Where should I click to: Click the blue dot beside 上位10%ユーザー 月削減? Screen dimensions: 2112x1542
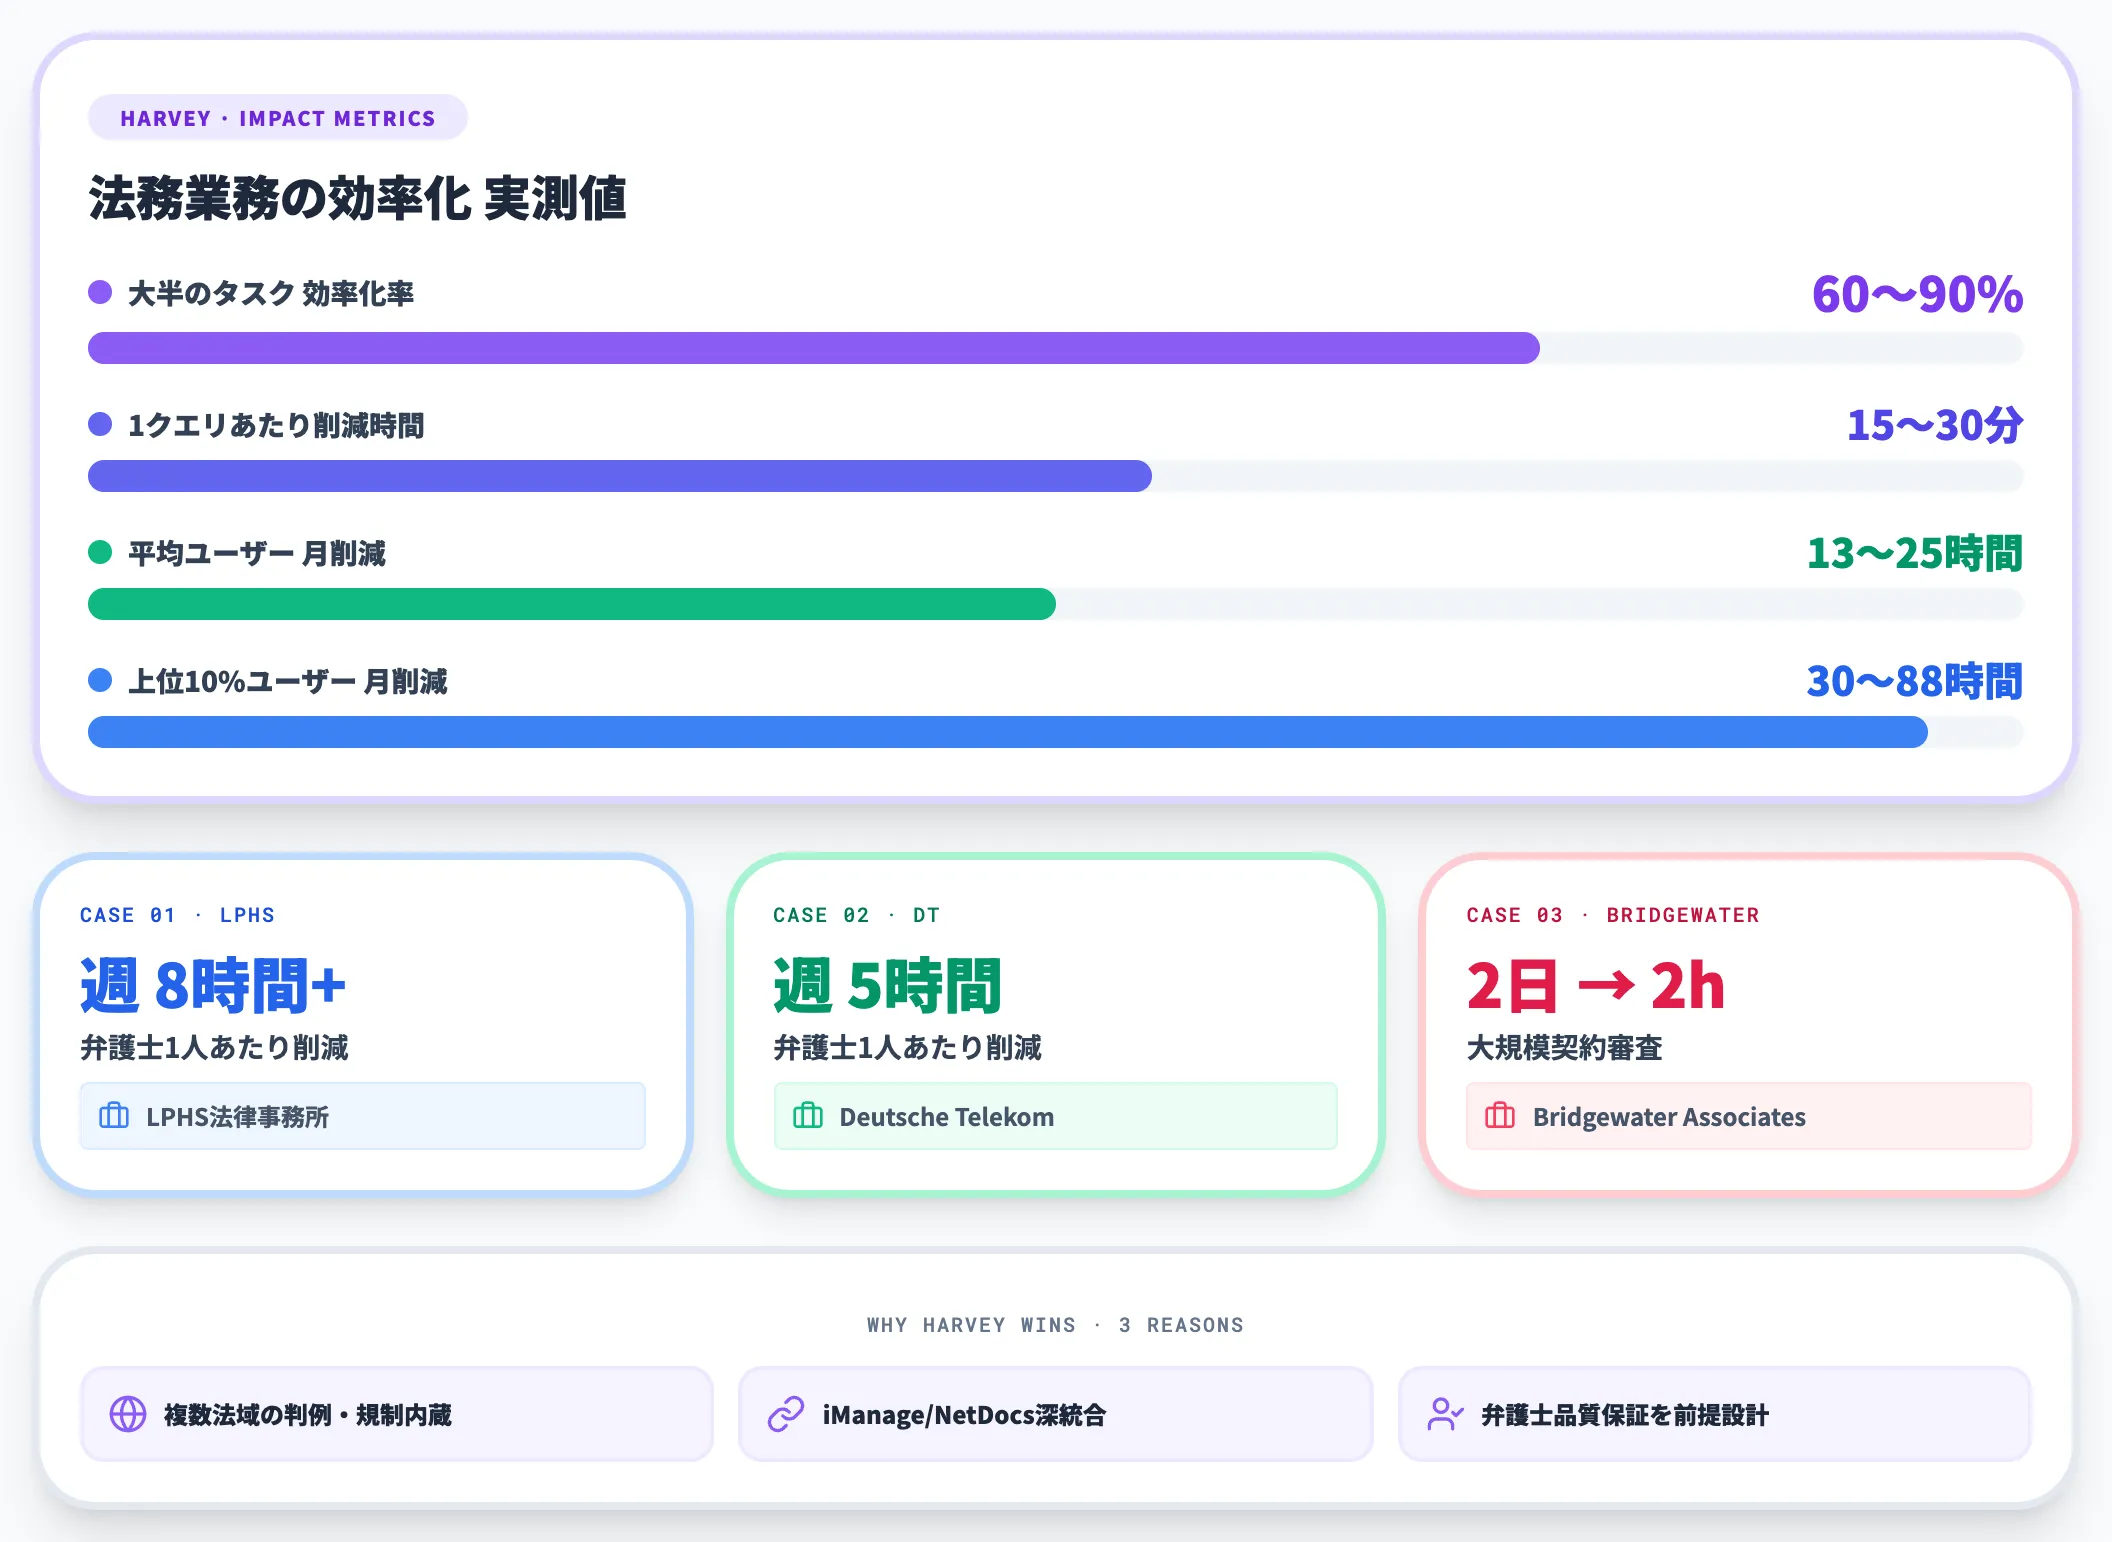(x=100, y=680)
